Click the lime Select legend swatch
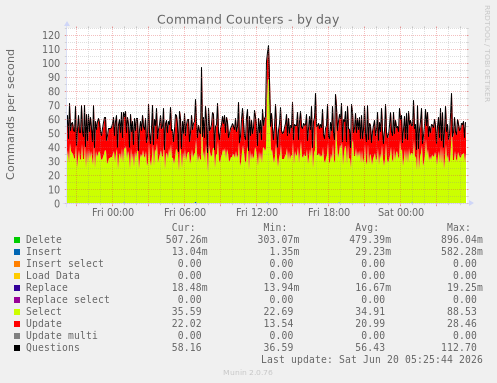The height and width of the screenshot is (383, 497). point(17,312)
